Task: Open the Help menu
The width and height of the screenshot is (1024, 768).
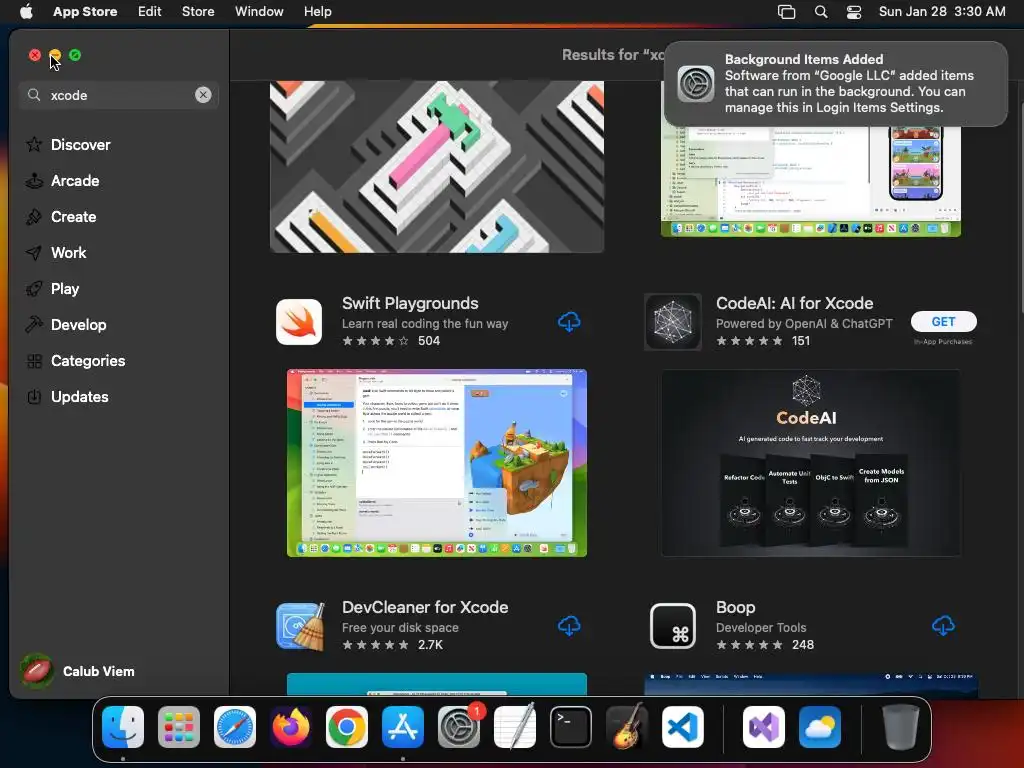Action: (317, 11)
